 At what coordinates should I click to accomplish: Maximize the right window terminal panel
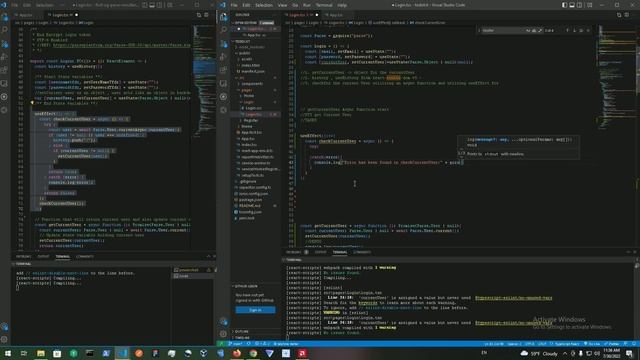click(x=628, y=252)
